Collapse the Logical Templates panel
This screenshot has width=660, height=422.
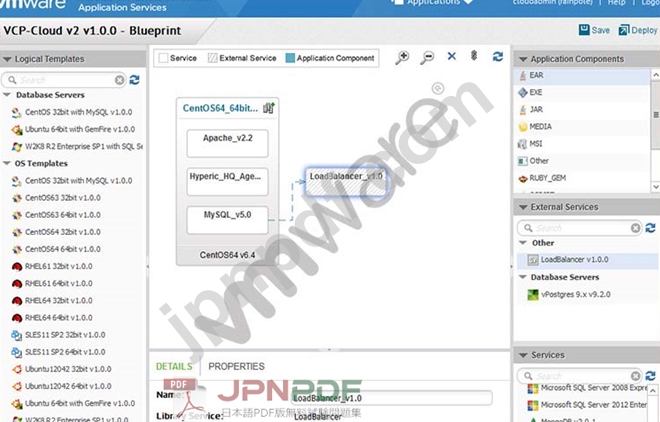coord(7,59)
